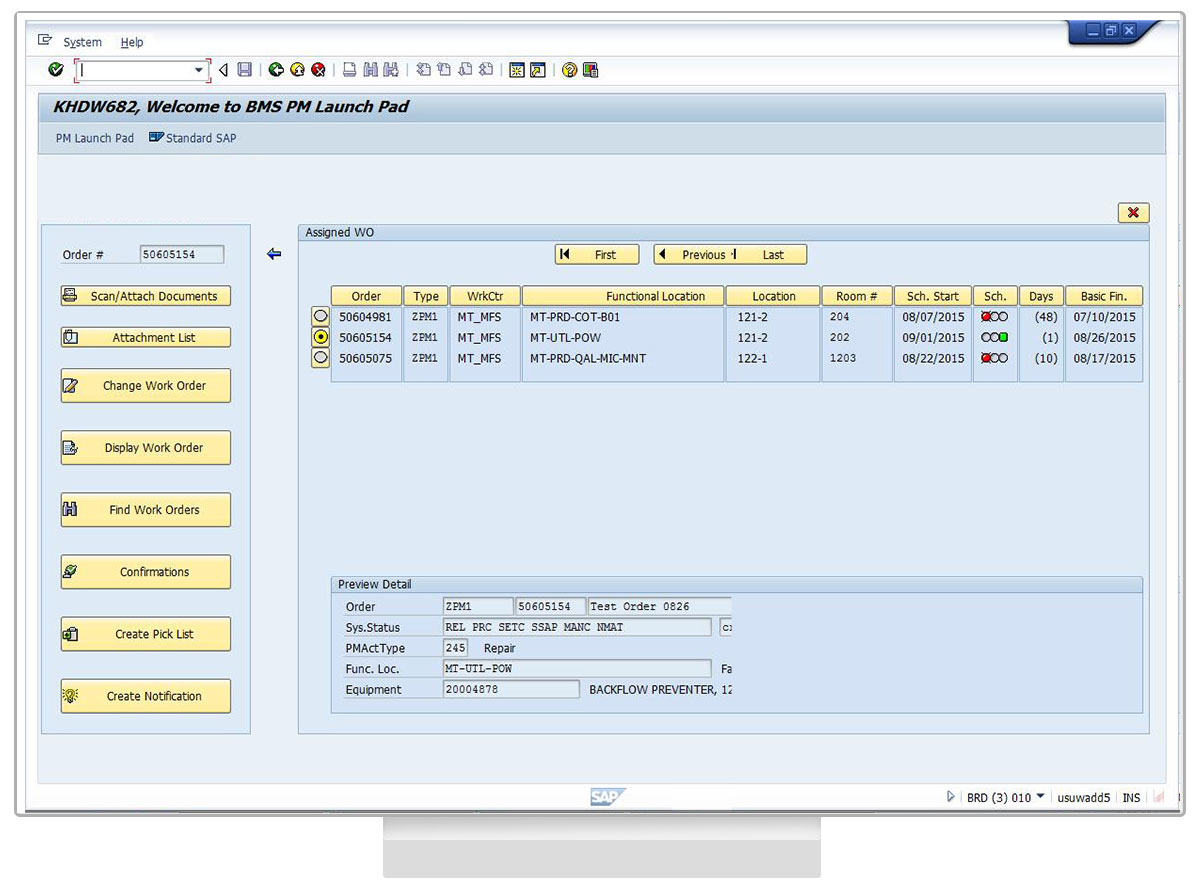Click schedule traffic light for order 50605154
This screenshot has height=888, width=1200.
click(x=994, y=338)
